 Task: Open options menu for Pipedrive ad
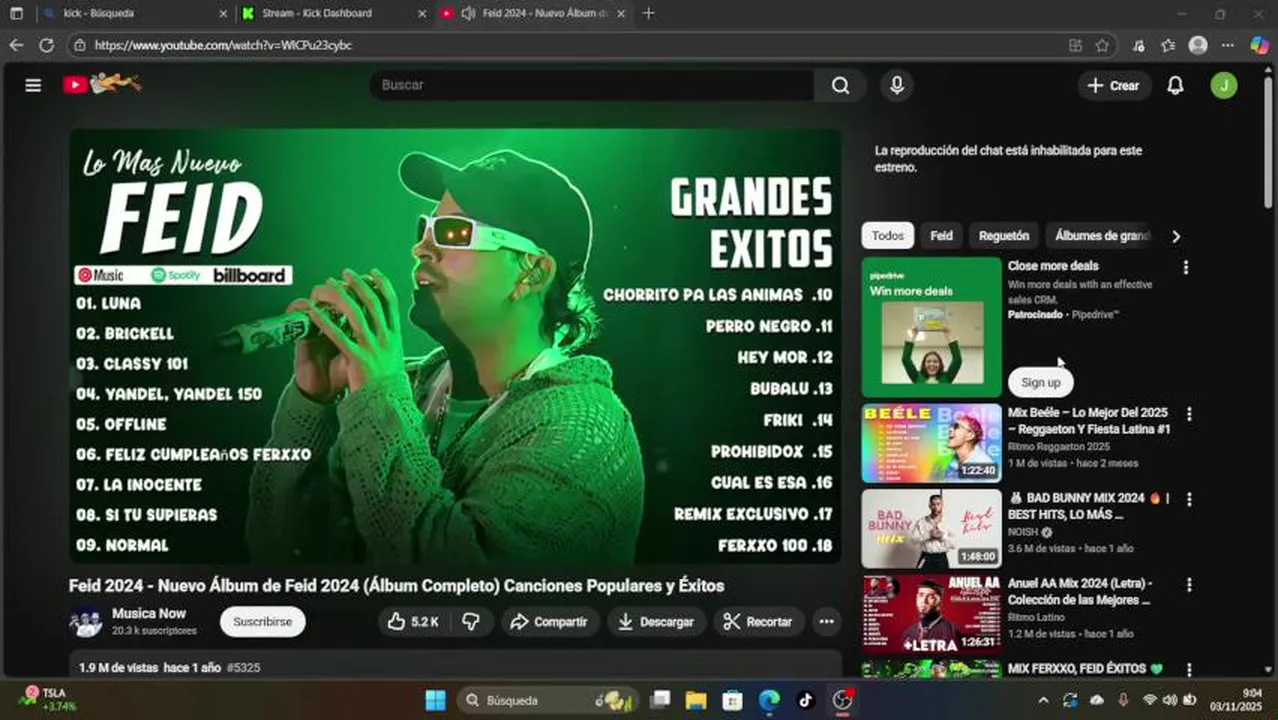[x=1186, y=267]
